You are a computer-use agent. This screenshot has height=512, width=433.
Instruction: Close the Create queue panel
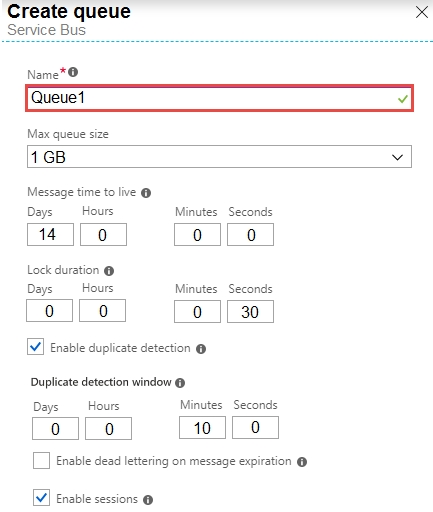coord(422,12)
